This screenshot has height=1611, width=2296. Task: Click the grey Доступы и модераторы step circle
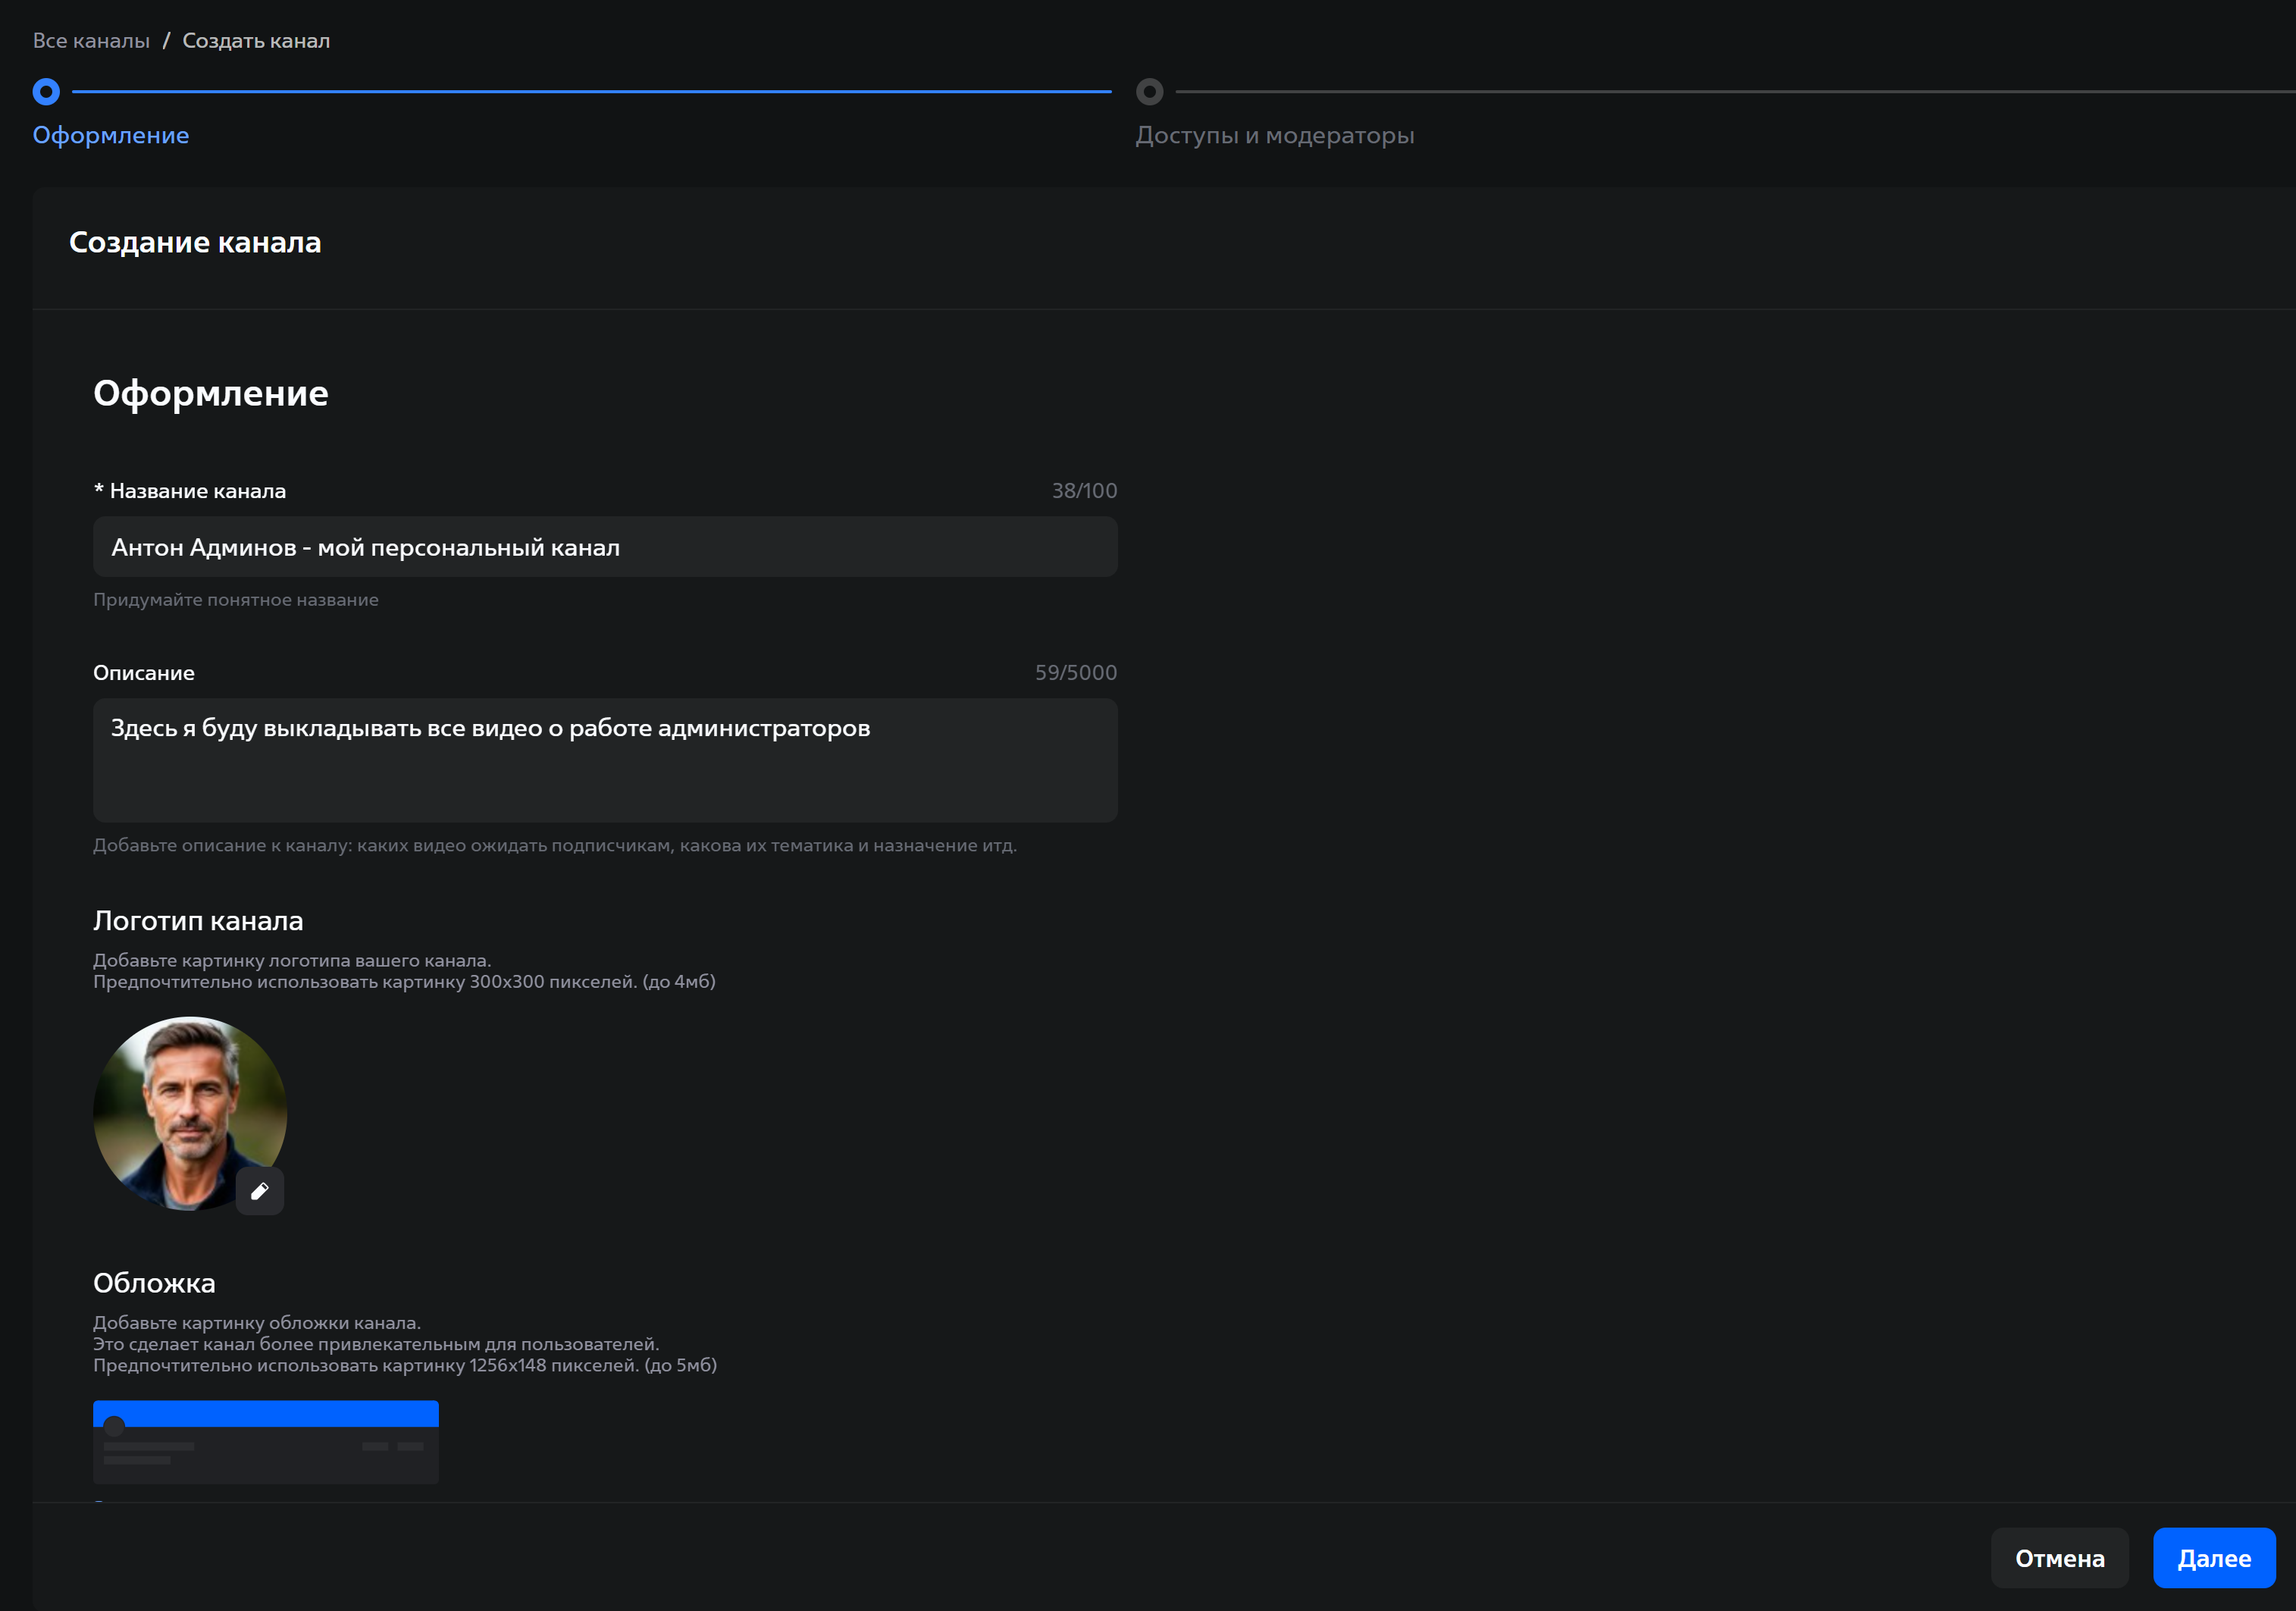1150,92
